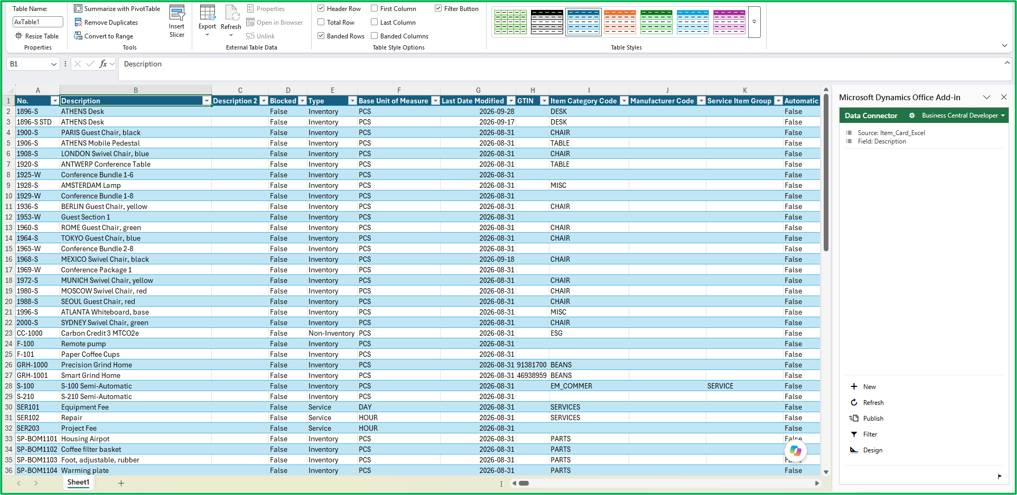Screen dimensions: 1017x495
Task: Open the Item Category Code filter dropdown
Action: [623, 101]
